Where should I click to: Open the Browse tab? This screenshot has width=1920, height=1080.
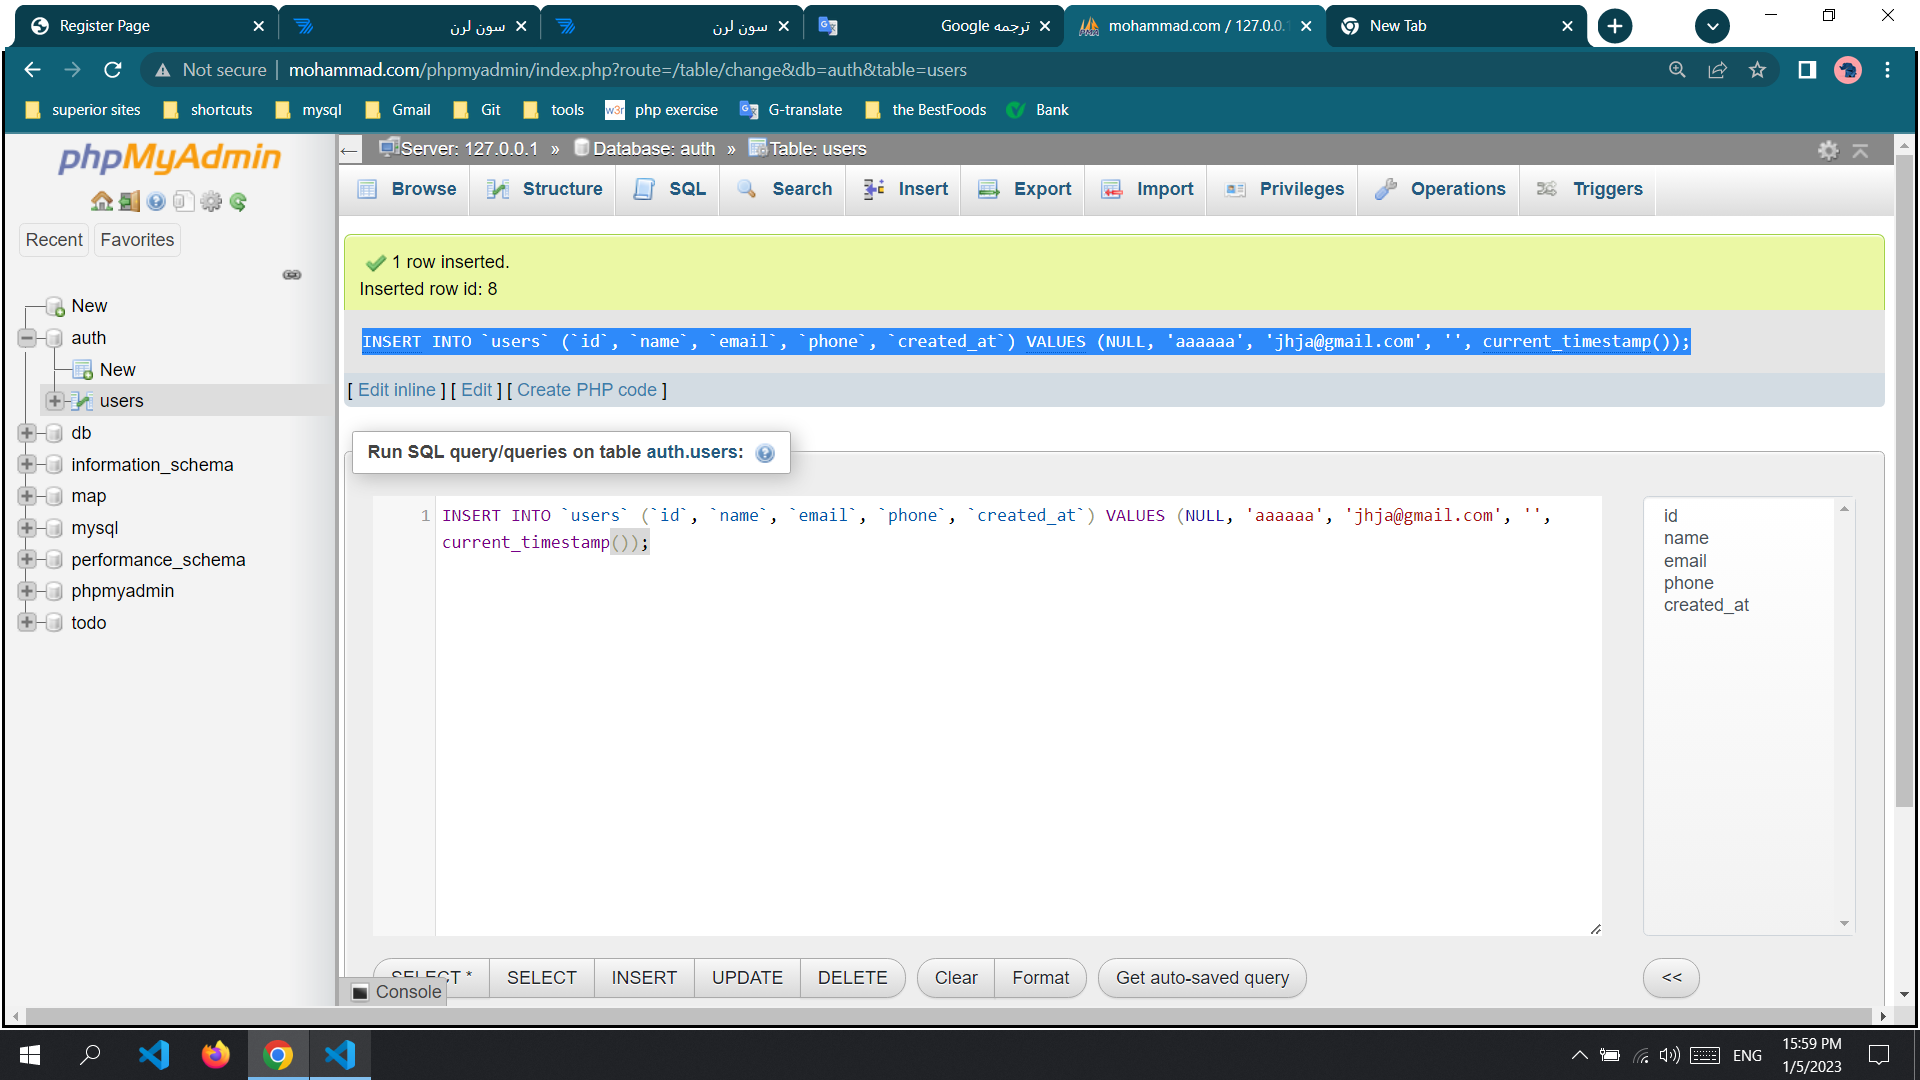(407, 190)
